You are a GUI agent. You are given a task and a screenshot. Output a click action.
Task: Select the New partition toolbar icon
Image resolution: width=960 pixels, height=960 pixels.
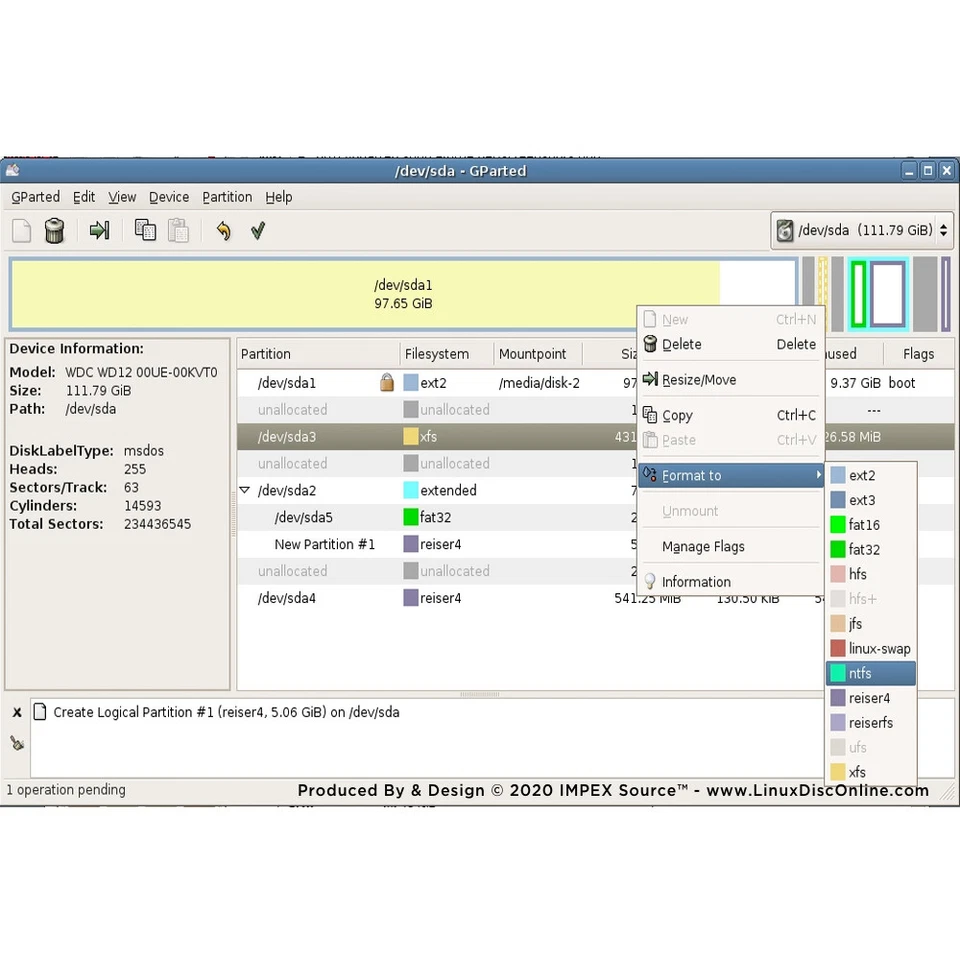[21, 231]
